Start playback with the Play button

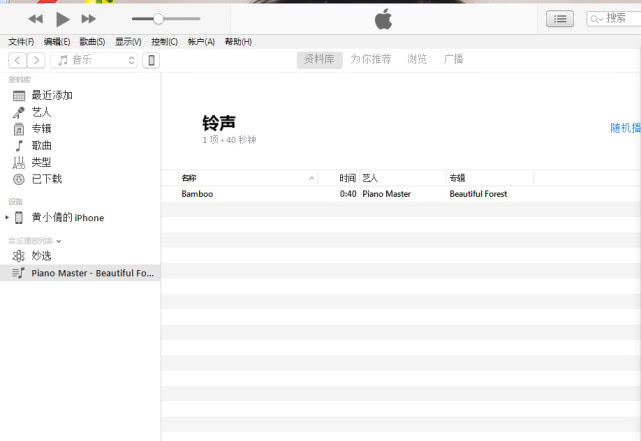(x=63, y=19)
